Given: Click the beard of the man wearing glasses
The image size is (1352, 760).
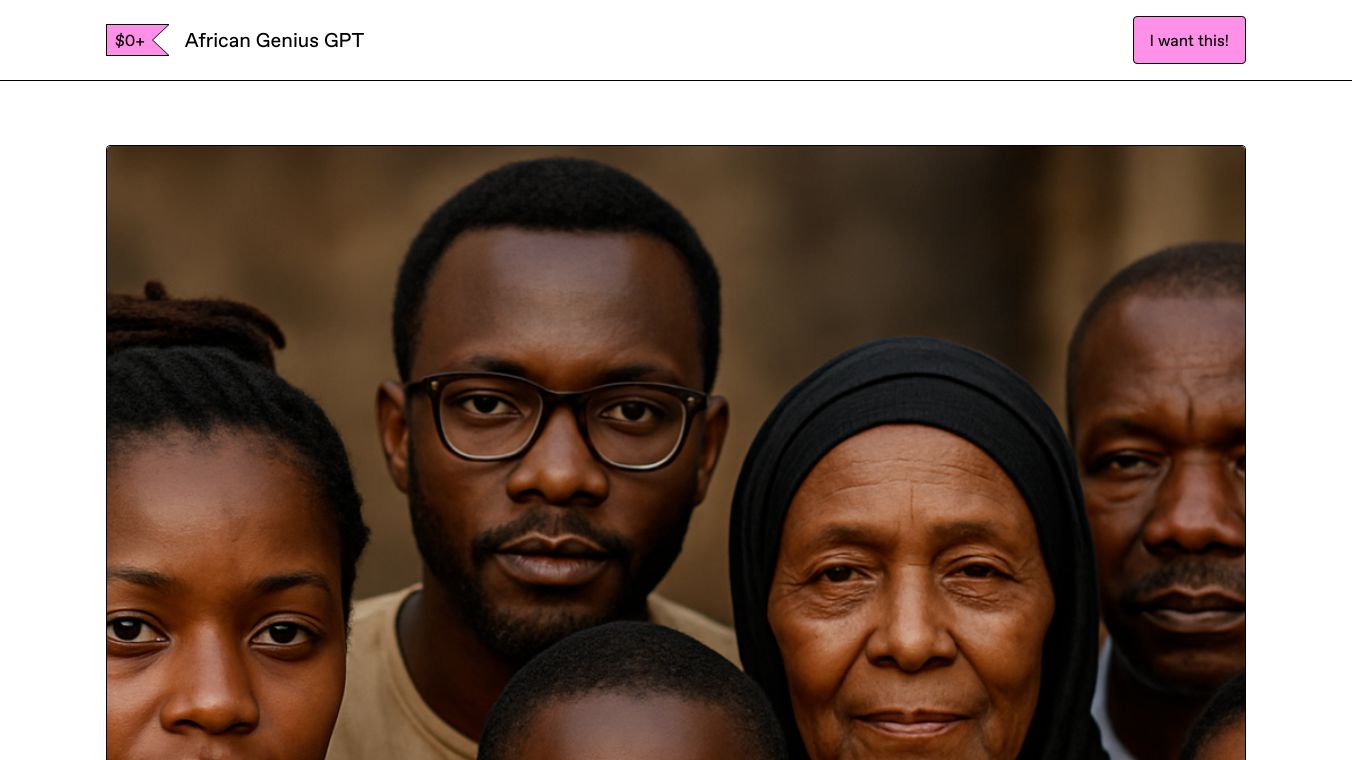Looking at the screenshot, I should (545, 590).
